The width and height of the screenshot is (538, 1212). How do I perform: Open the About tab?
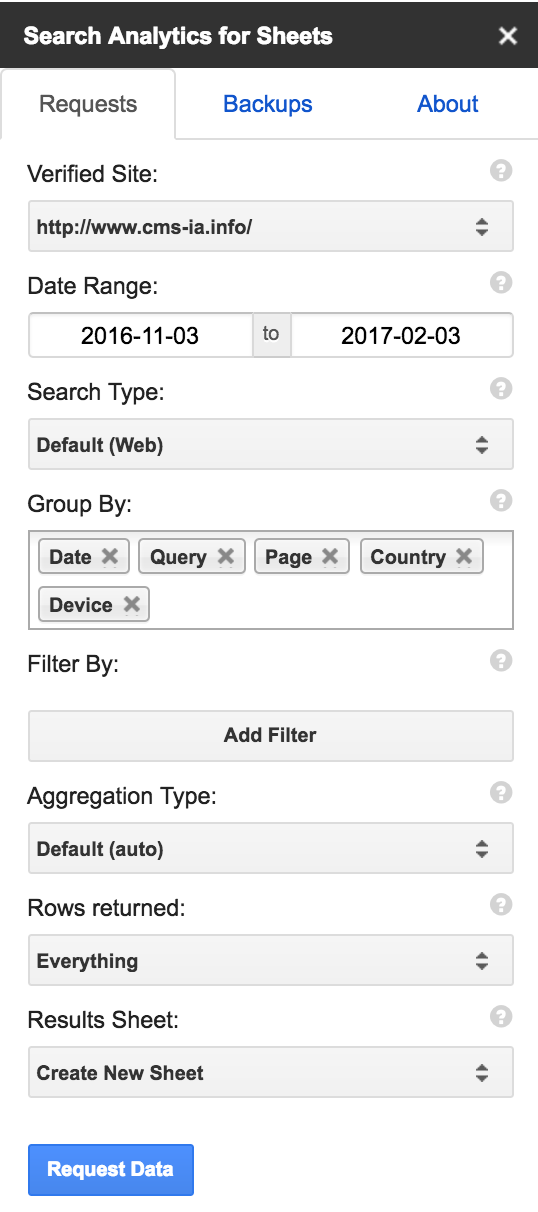tap(448, 104)
